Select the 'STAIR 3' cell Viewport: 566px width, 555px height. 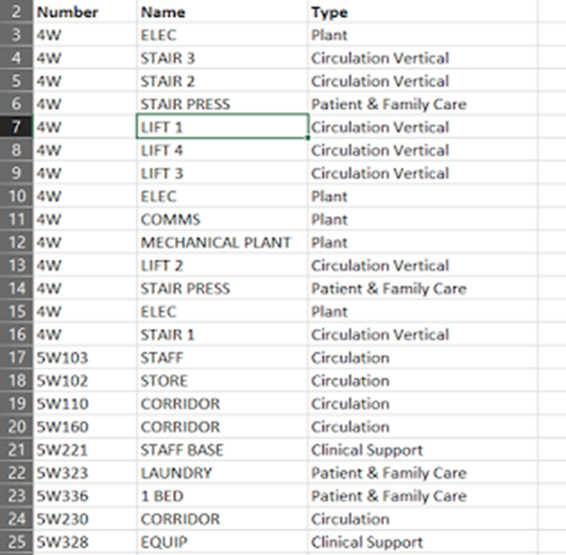(222, 58)
